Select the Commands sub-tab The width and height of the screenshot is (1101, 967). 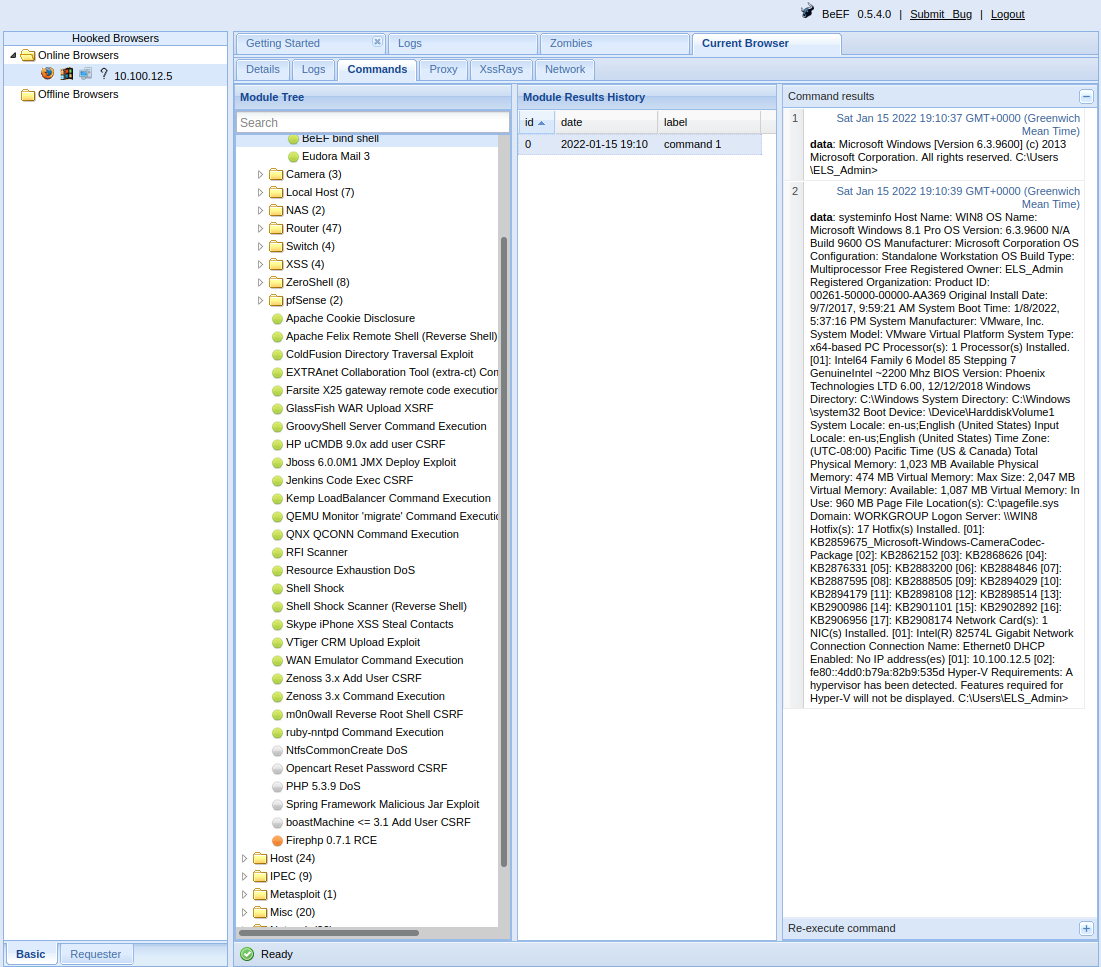(377, 69)
